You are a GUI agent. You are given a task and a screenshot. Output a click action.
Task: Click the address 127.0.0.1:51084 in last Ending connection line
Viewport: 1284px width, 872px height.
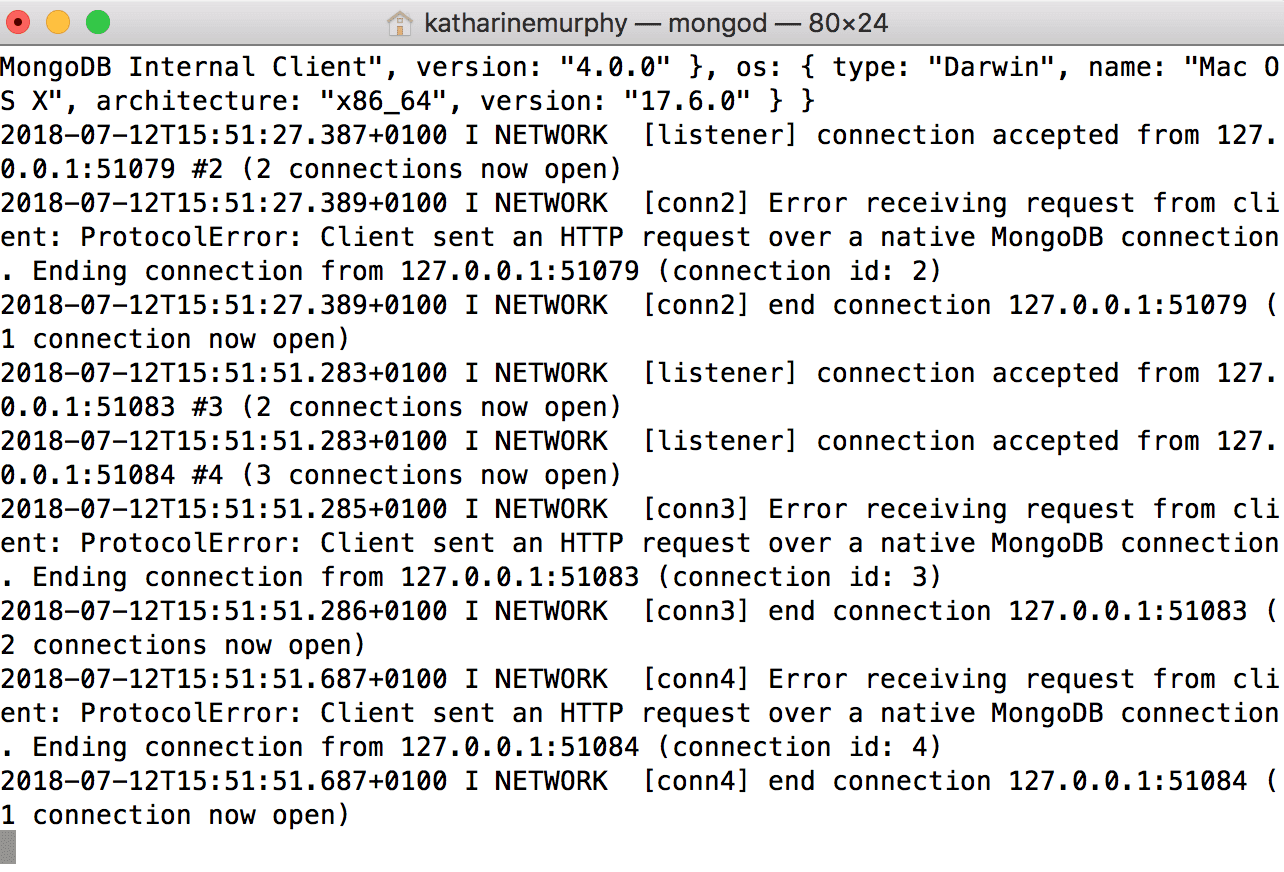pyautogui.click(x=520, y=748)
